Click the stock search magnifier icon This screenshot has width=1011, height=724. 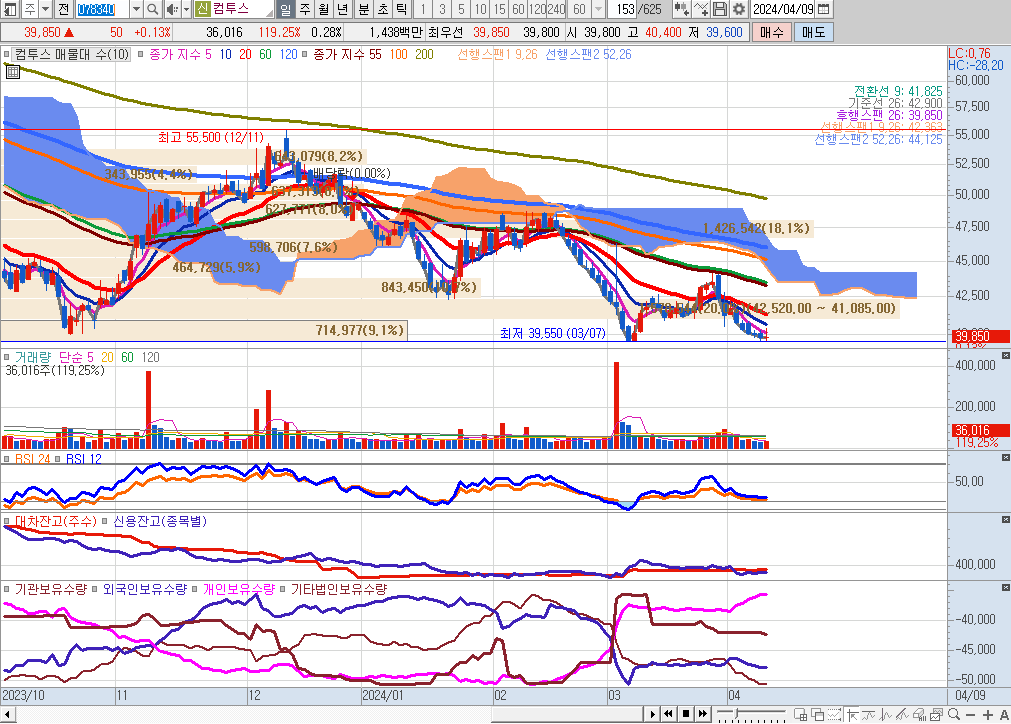[152, 9]
